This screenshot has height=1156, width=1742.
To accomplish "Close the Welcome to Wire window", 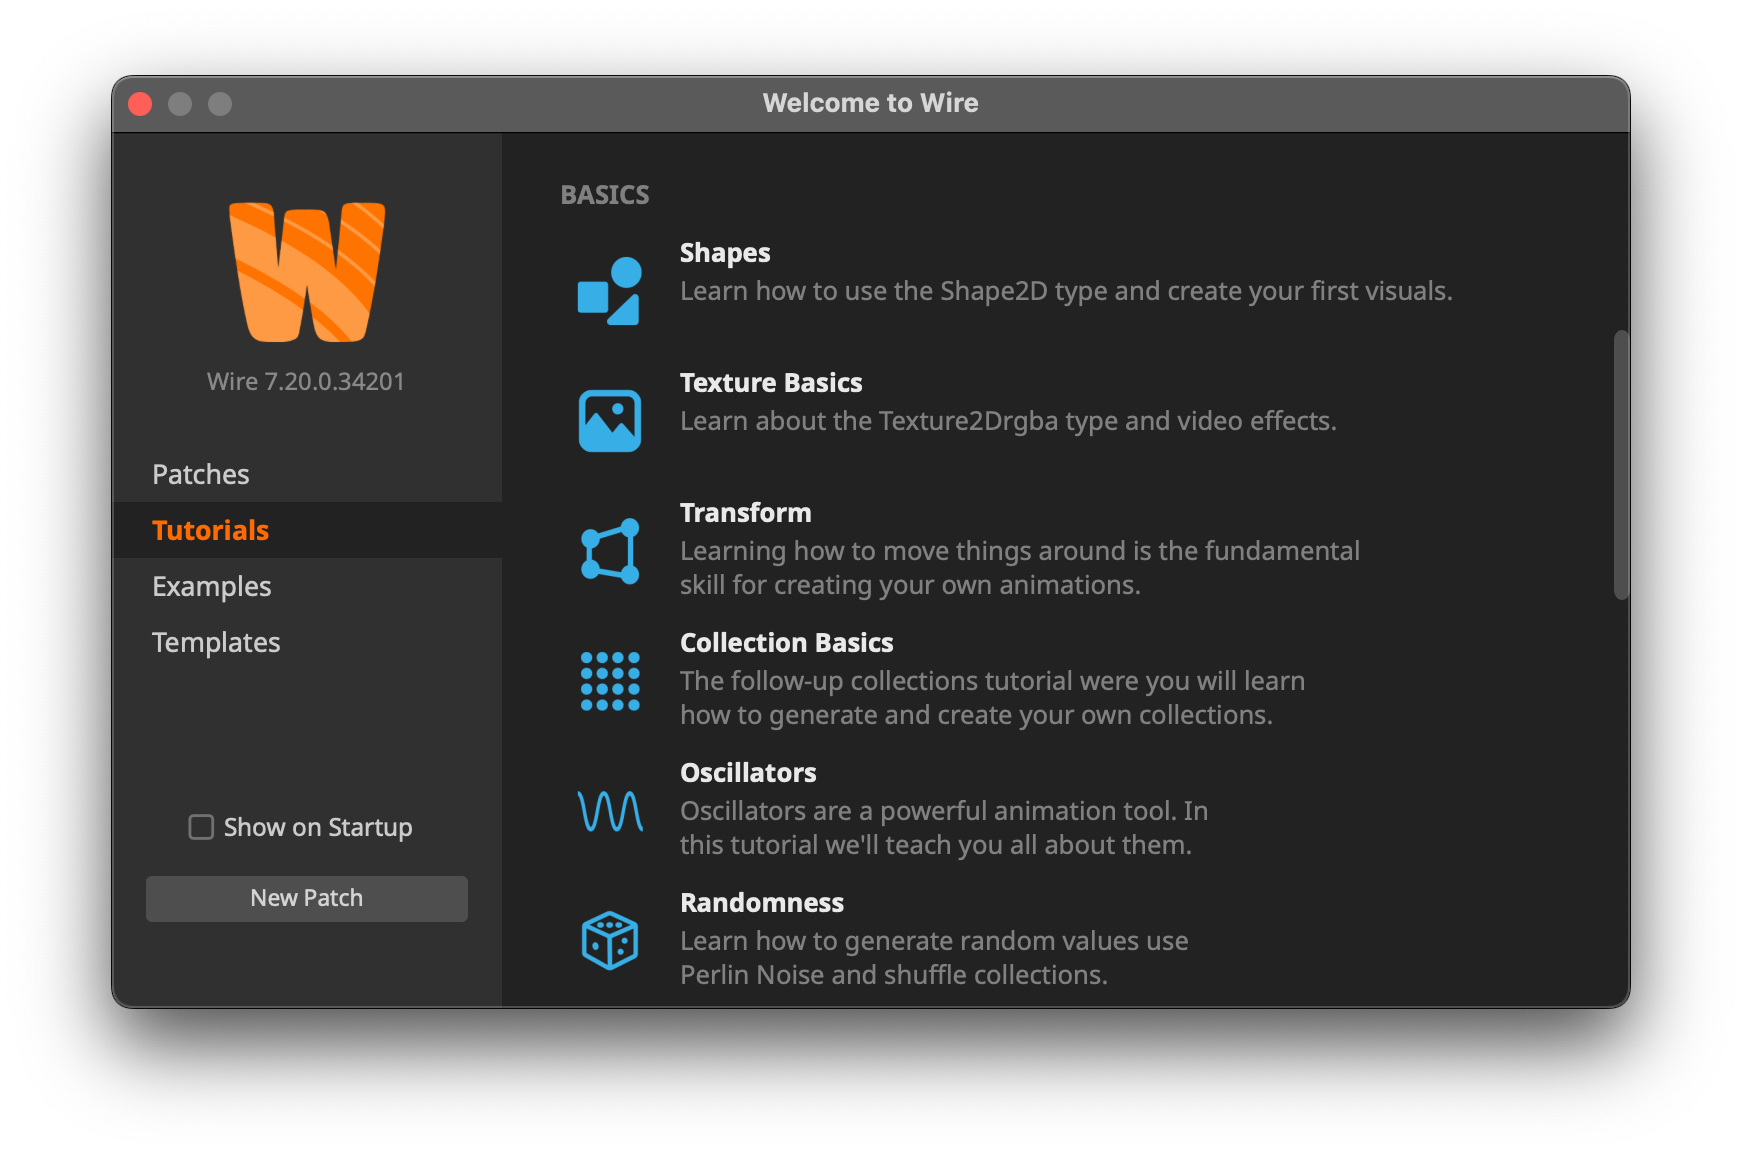I will coord(141,104).
